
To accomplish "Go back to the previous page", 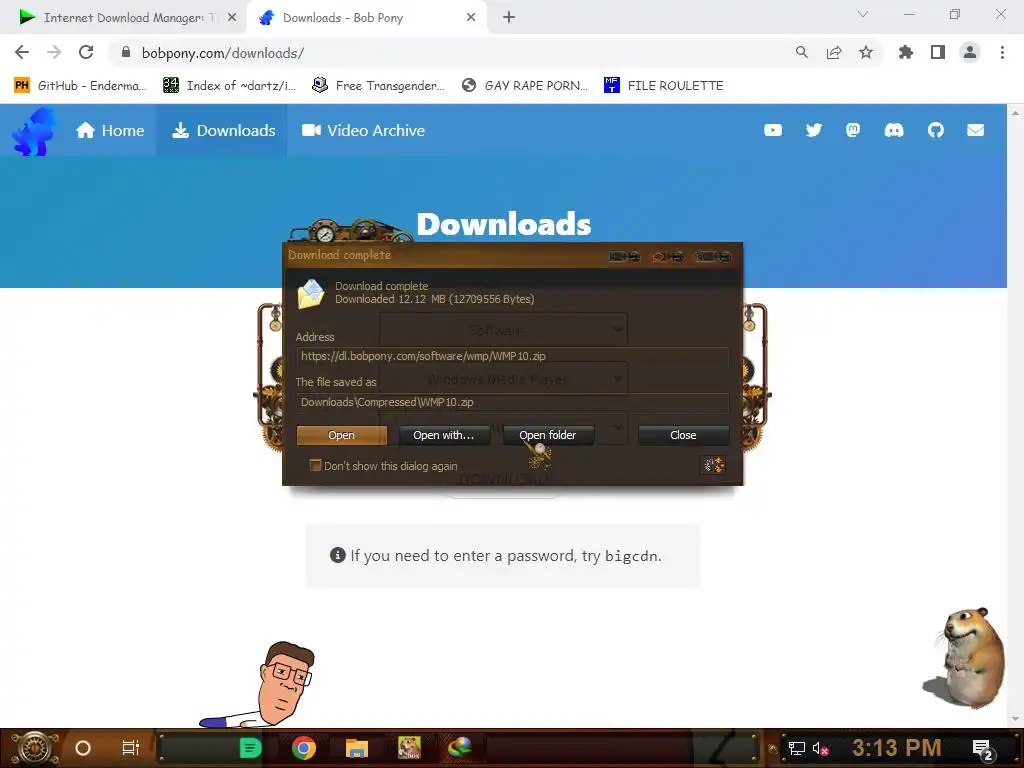I will (x=22, y=52).
